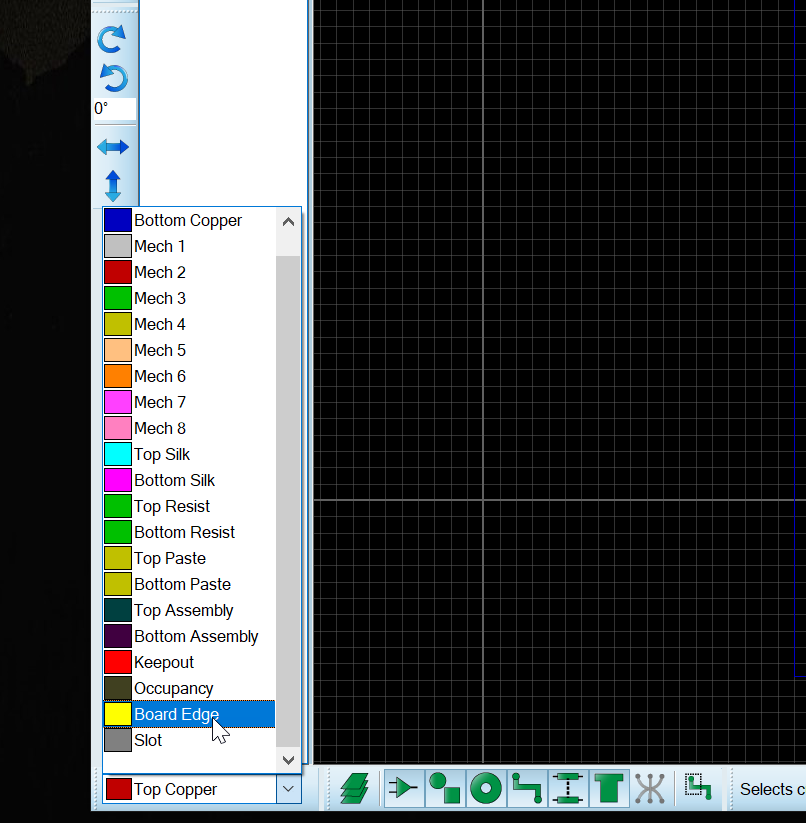Viewport: 806px width, 823px height.
Task: Click the grey ratsnest filter icon
Action: point(650,789)
